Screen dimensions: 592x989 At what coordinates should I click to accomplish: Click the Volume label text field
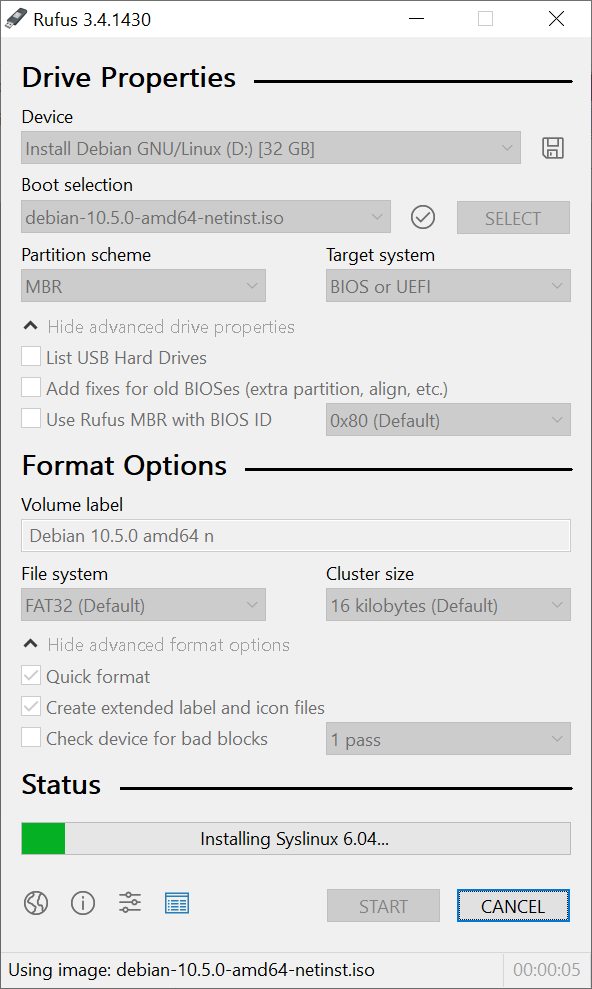[x=296, y=535]
